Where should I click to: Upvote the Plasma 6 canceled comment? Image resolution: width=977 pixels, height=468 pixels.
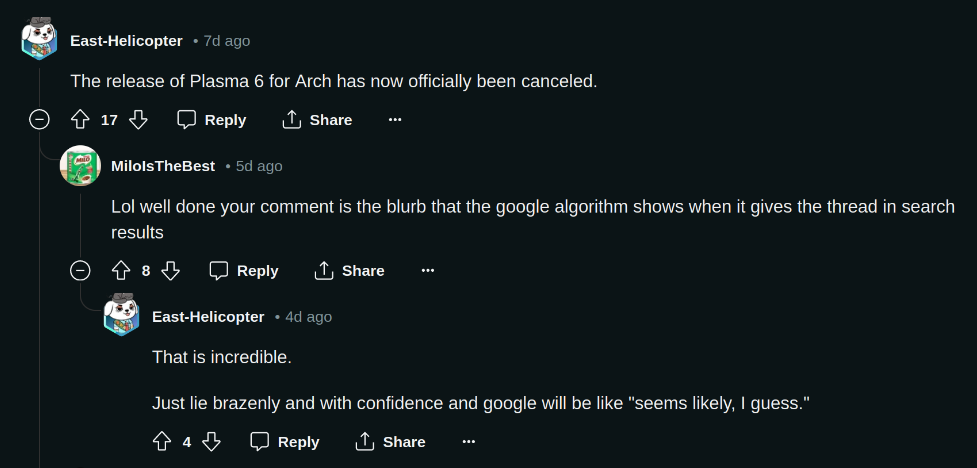coord(81,120)
